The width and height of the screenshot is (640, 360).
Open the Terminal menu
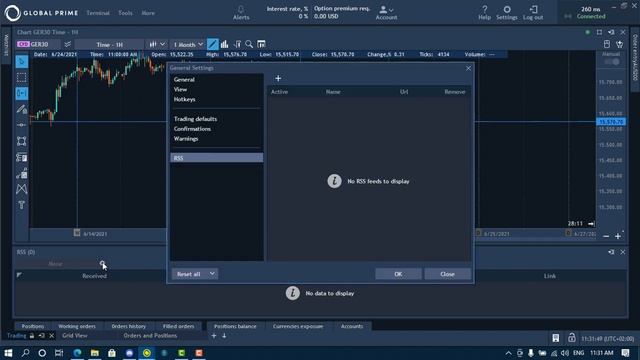pyautogui.click(x=98, y=13)
